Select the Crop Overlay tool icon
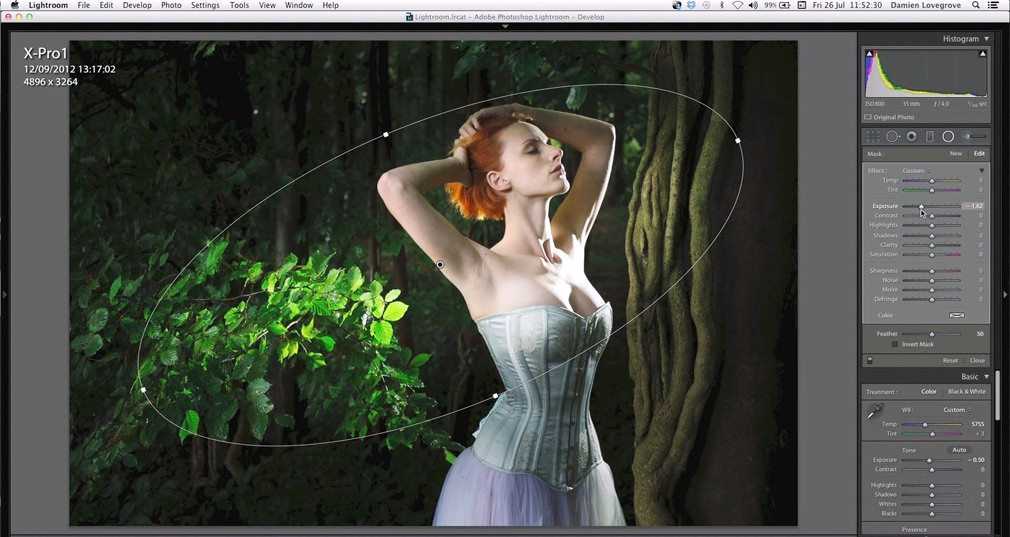Image resolution: width=1010 pixels, height=537 pixels. pos(873,137)
